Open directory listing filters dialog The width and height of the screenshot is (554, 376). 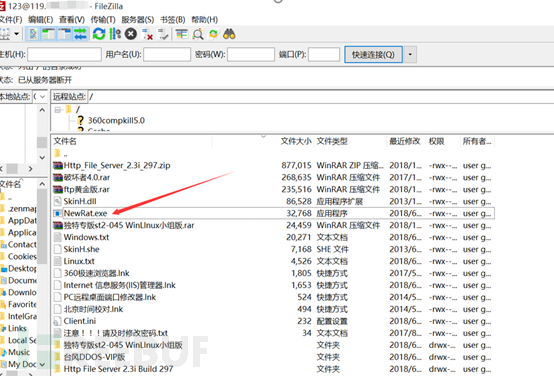pyautogui.click(x=182, y=34)
